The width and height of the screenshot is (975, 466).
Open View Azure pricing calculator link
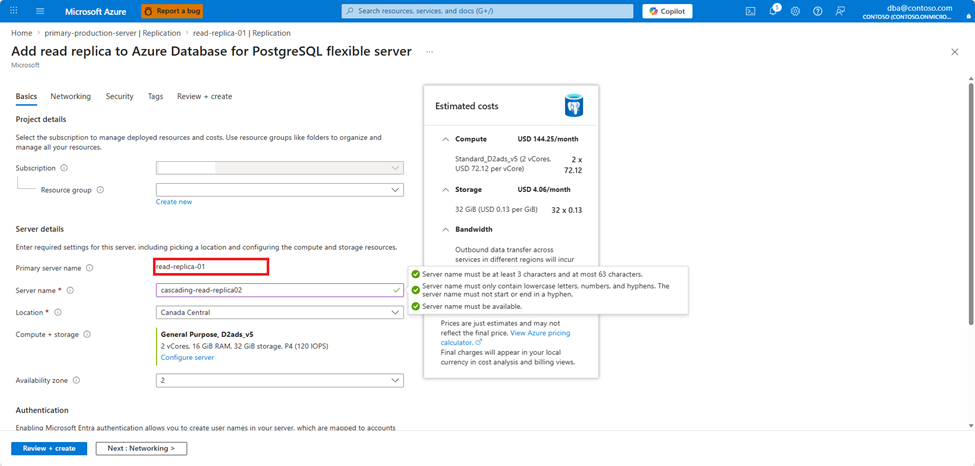tap(506, 338)
